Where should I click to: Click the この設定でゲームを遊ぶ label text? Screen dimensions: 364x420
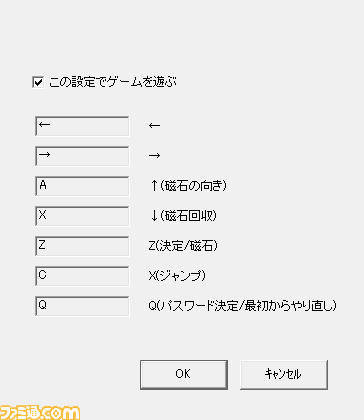(112, 82)
